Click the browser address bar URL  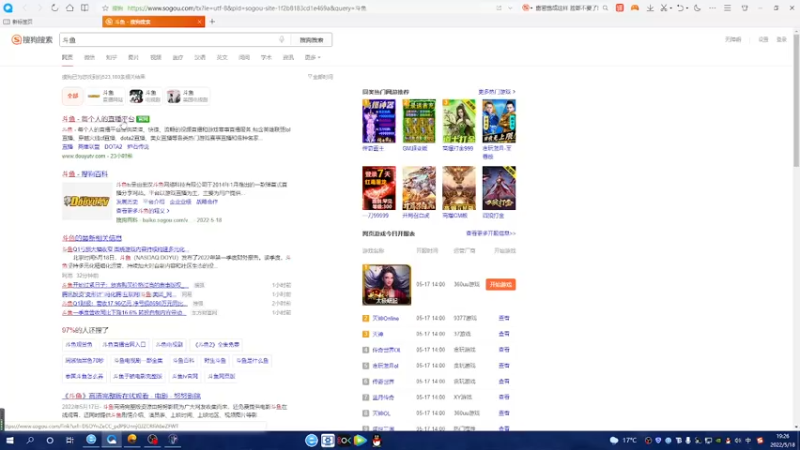click(247, 8)
